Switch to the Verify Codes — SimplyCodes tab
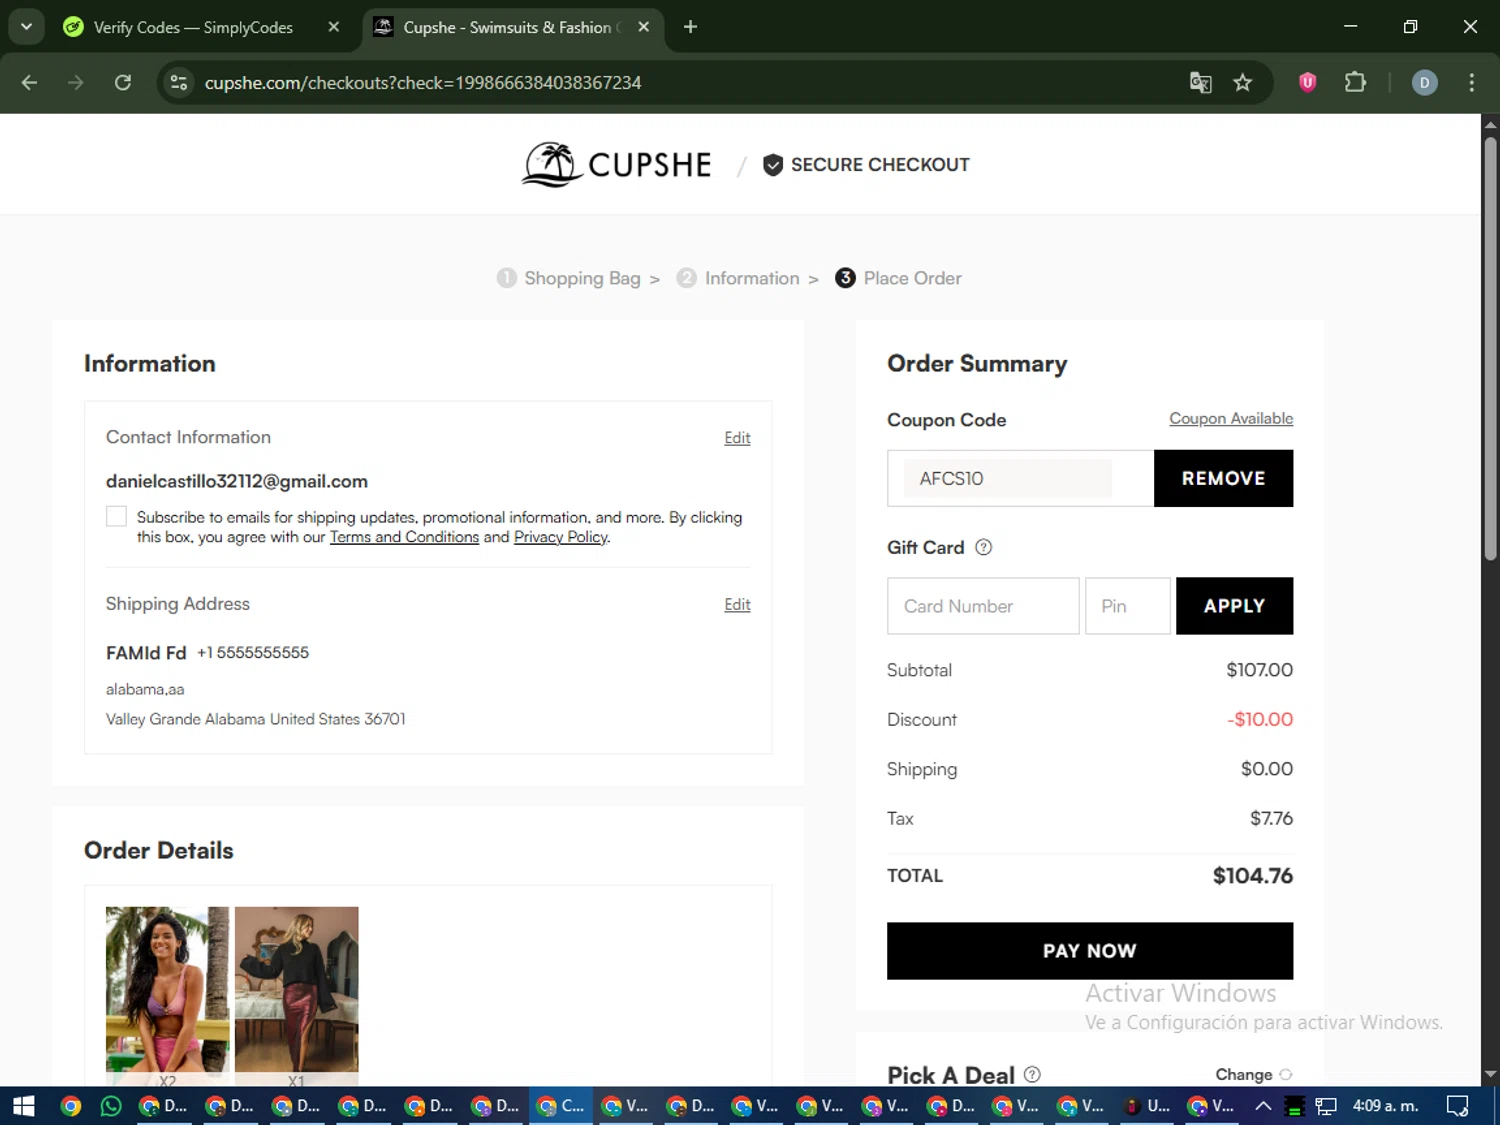Viewport: 1500px width, 1125px height. tap(192, 27)
